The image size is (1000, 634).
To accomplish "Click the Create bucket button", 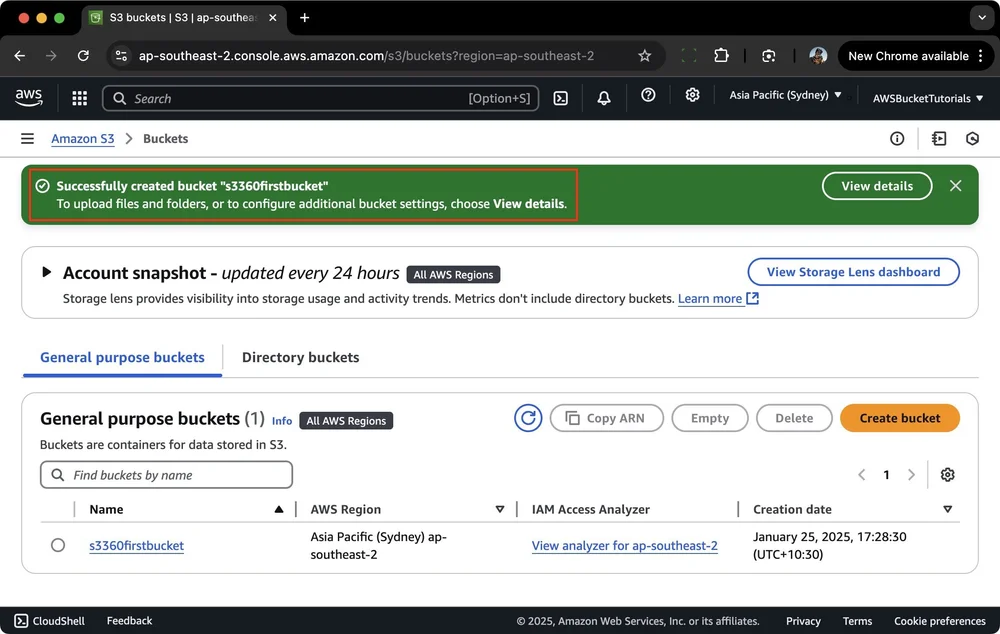I will click(x=899, y=418).
